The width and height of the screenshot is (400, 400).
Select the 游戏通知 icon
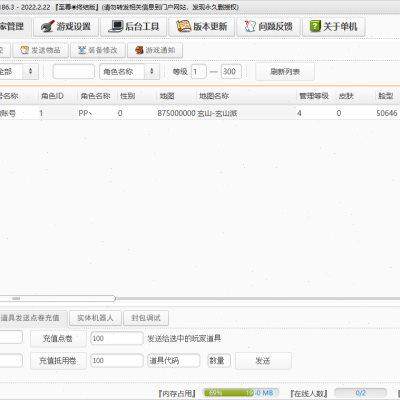point(139,50)
